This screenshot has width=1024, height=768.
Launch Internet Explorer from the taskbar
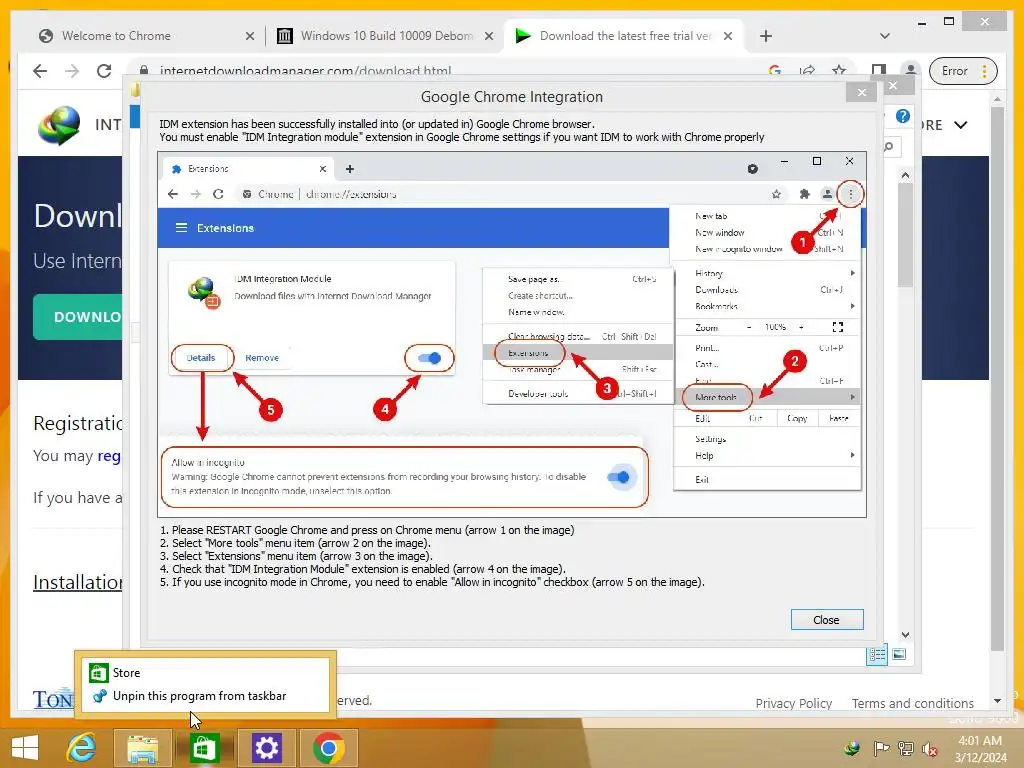[x=82, y=748]
